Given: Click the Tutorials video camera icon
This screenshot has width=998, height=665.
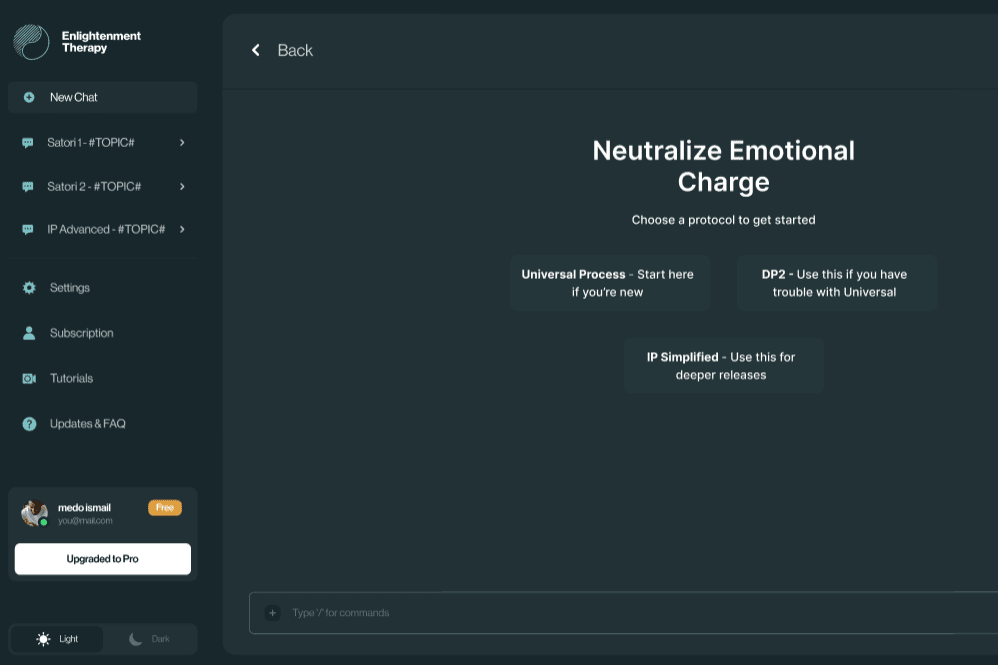Looking at the screenshot, I should click(x=29, y=379).
